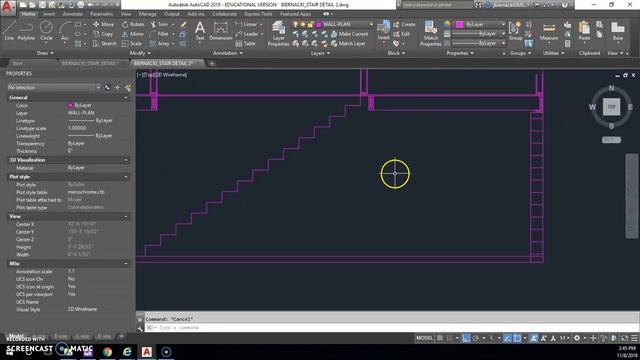Open the Parametric ribbon tab
Image resolution: width=640 pixels, height=360 pixels.
(101, 14)
